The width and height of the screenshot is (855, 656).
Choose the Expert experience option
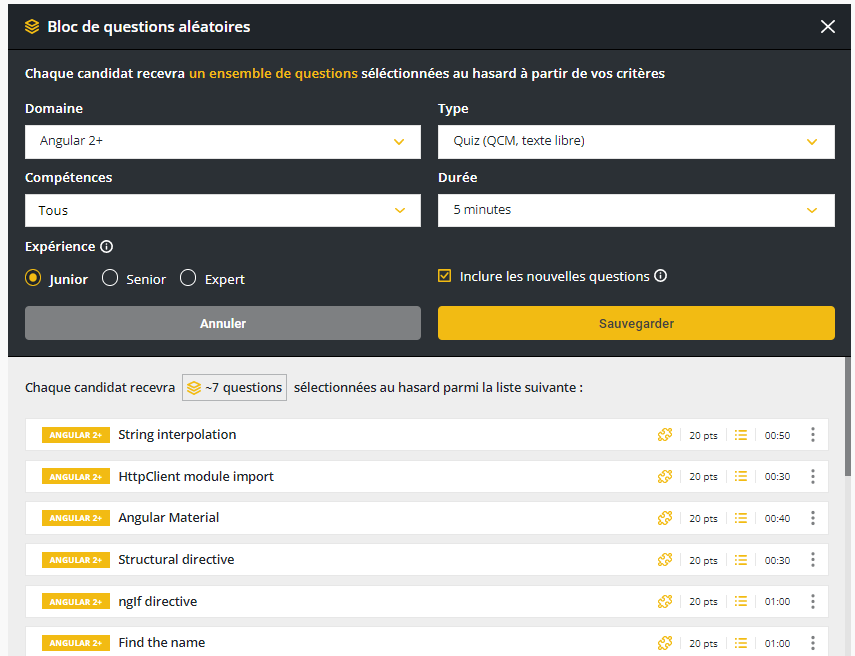click(x=187, y=278)
